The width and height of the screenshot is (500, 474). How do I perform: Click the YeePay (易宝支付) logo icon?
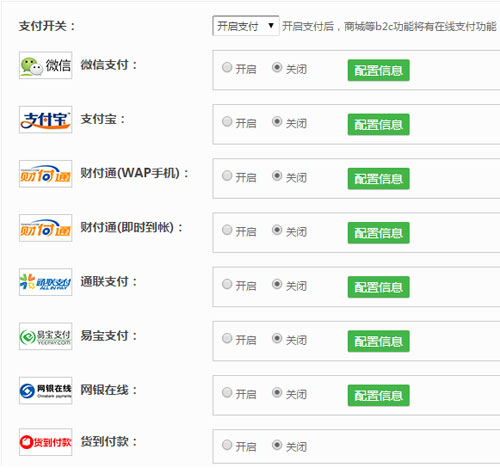[45, 336]
